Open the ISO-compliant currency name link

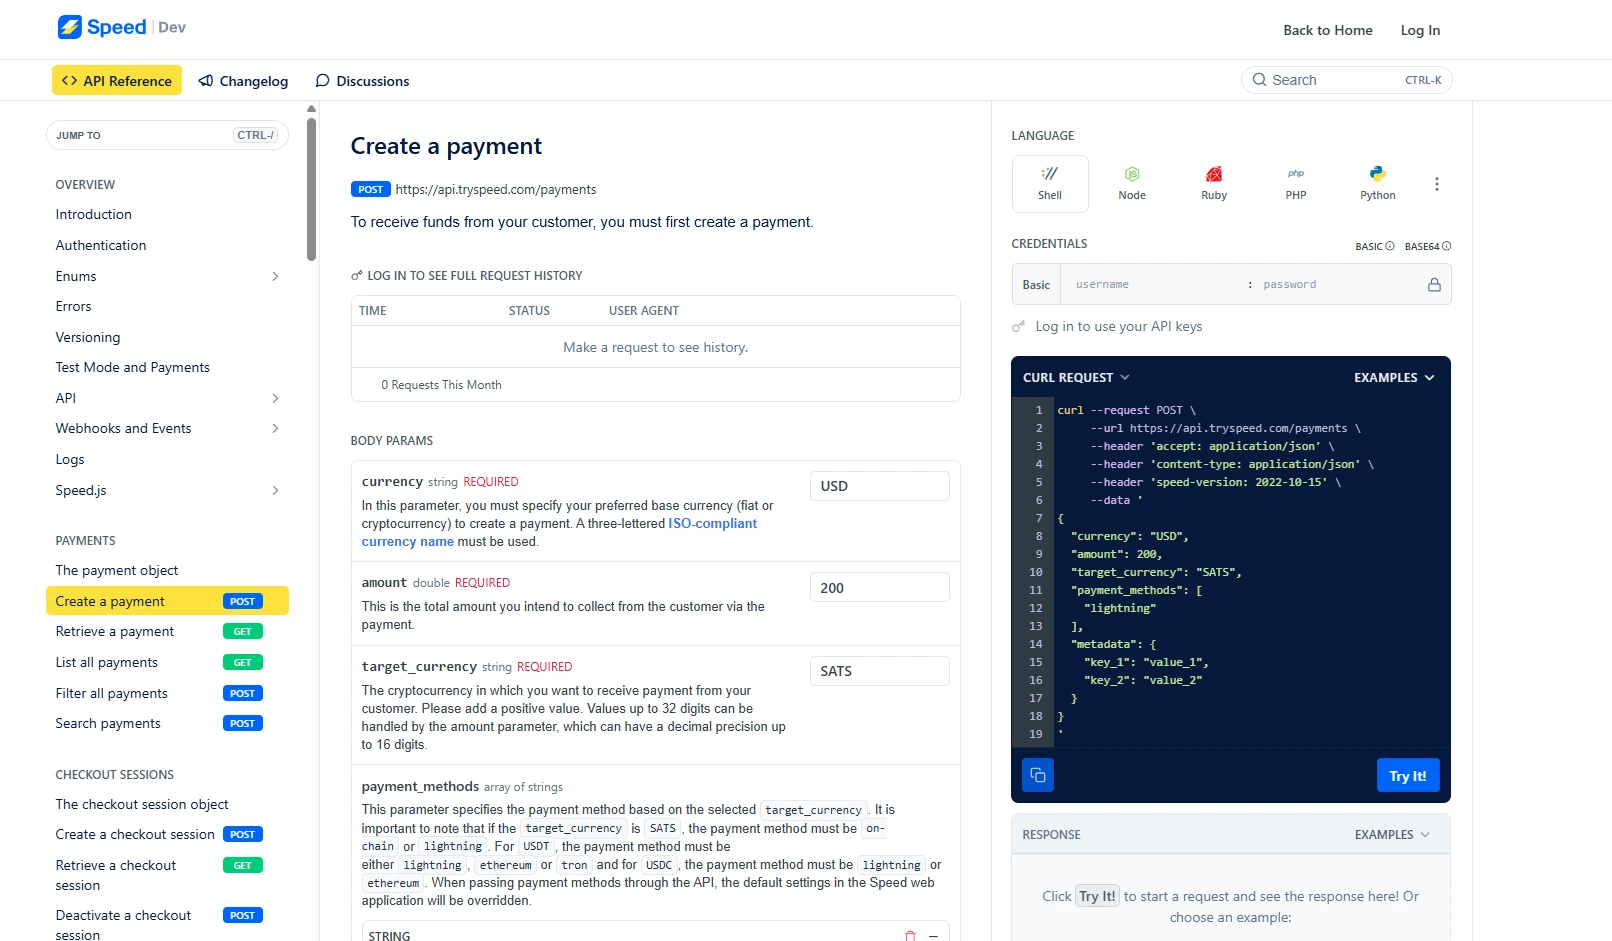click(x=712, y=524)
